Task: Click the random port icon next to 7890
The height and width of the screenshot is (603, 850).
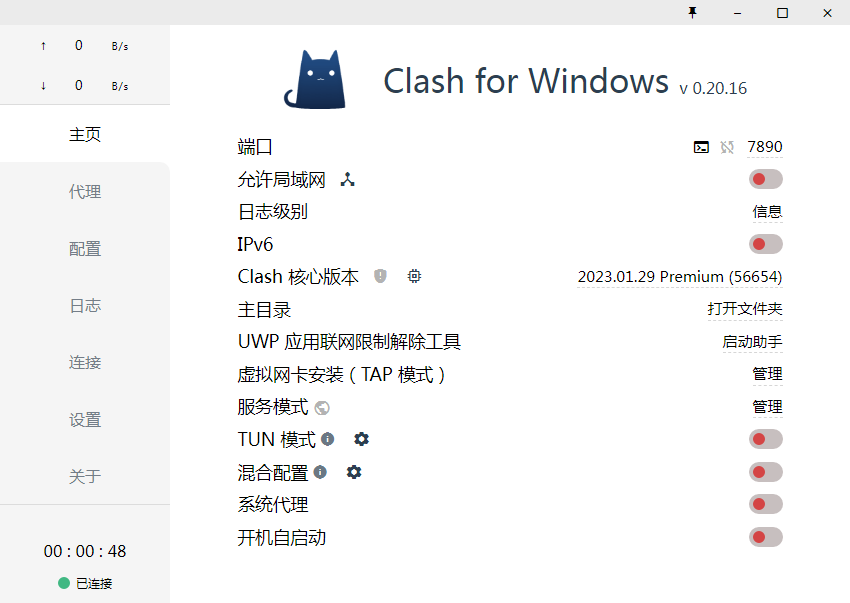Action: [727, 147]
